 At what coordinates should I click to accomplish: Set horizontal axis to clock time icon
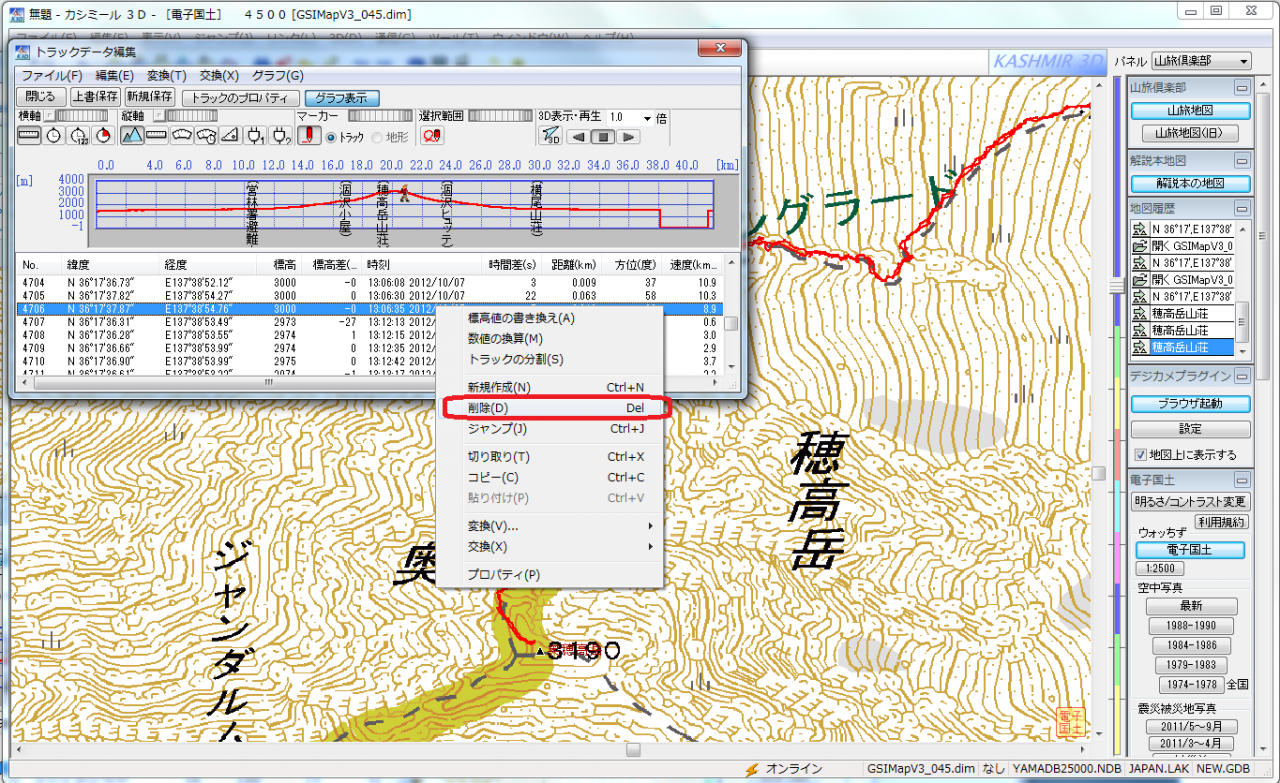coord(53,136)
